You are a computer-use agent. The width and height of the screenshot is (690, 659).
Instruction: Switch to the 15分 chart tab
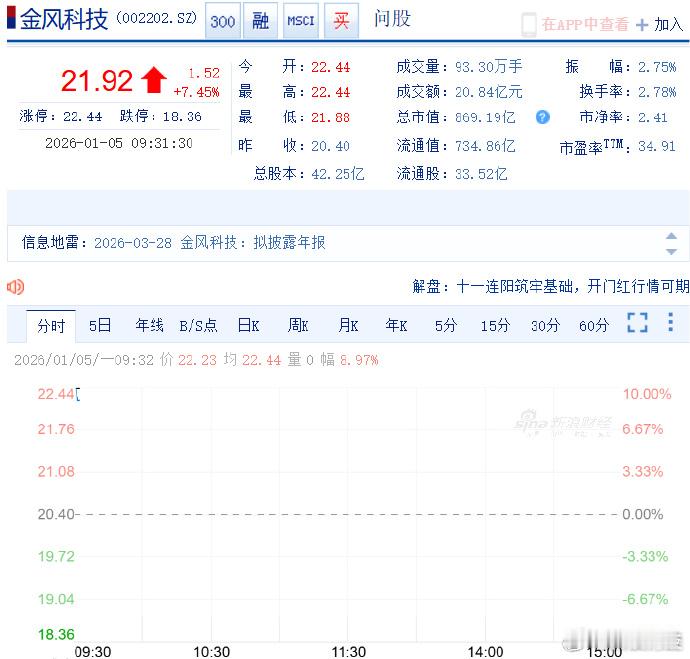click(495, 326)
